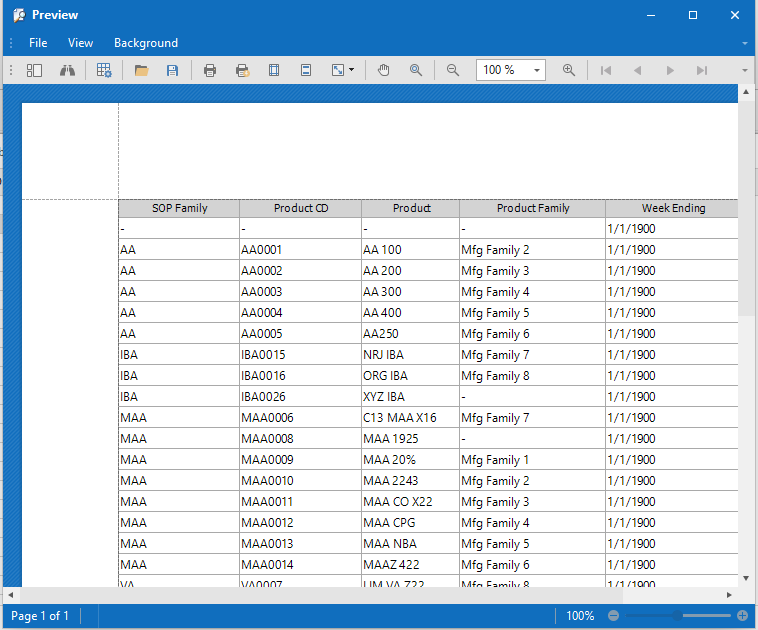The width and height of the screenshot is (758, 630).
Task: Click the Product CD column header
Action: (301, 208)
